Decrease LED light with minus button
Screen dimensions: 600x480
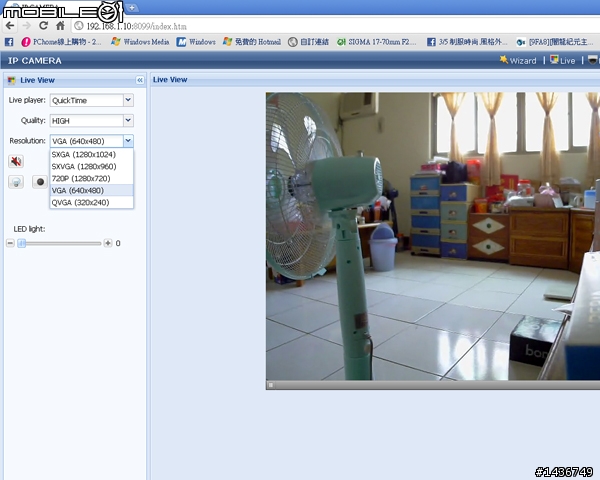[x=10, y=243]
